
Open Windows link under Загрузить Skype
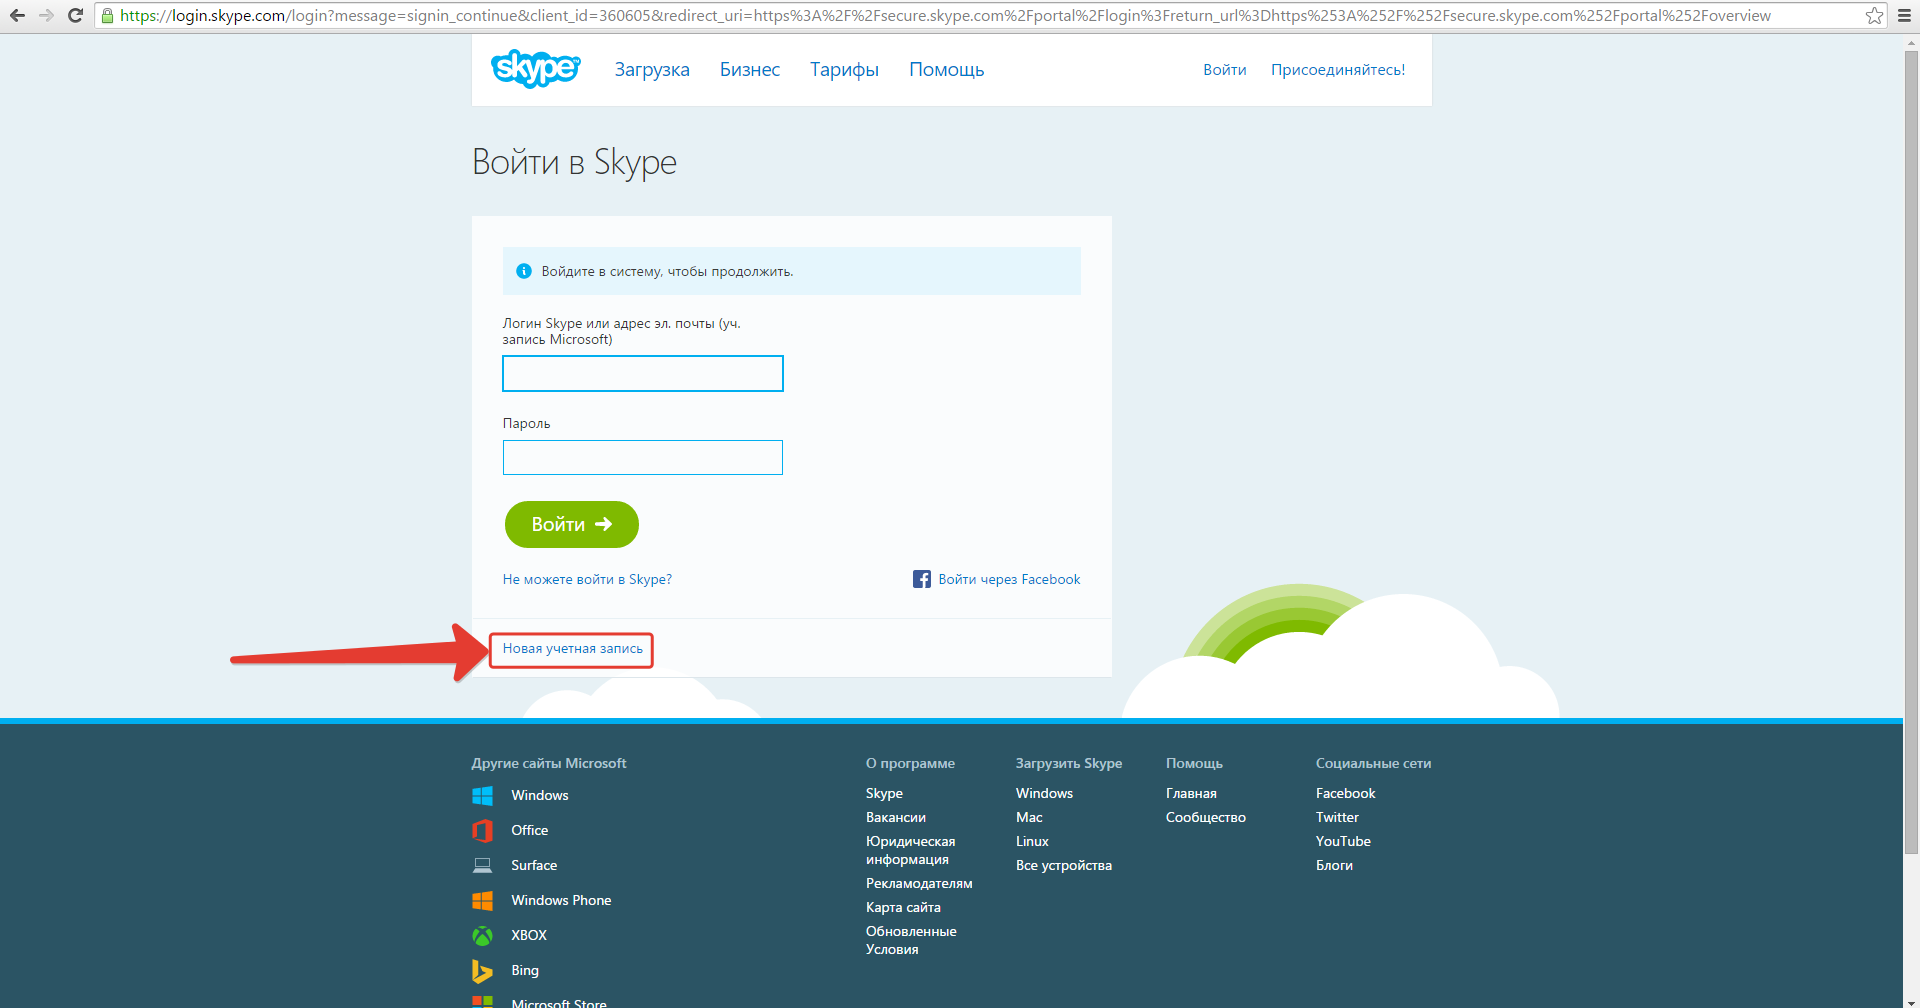1044,793
